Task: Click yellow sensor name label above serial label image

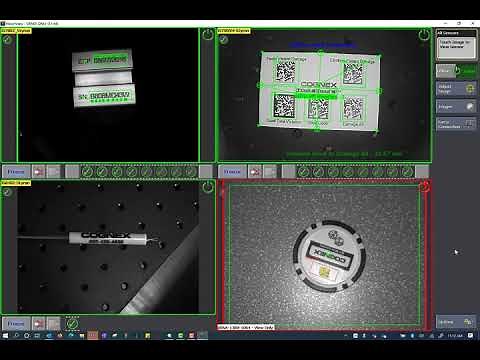Action: coord(16,31)
